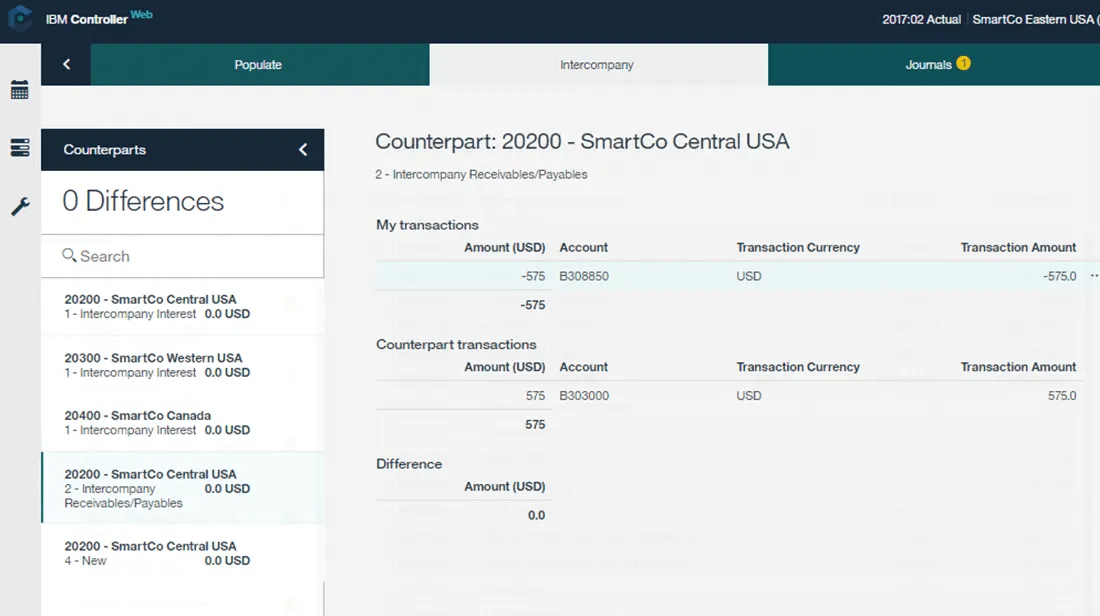This screenshot has height=616, width=1100.
Task: Click the back arrow next to Populate
Action: pos(66,65)
